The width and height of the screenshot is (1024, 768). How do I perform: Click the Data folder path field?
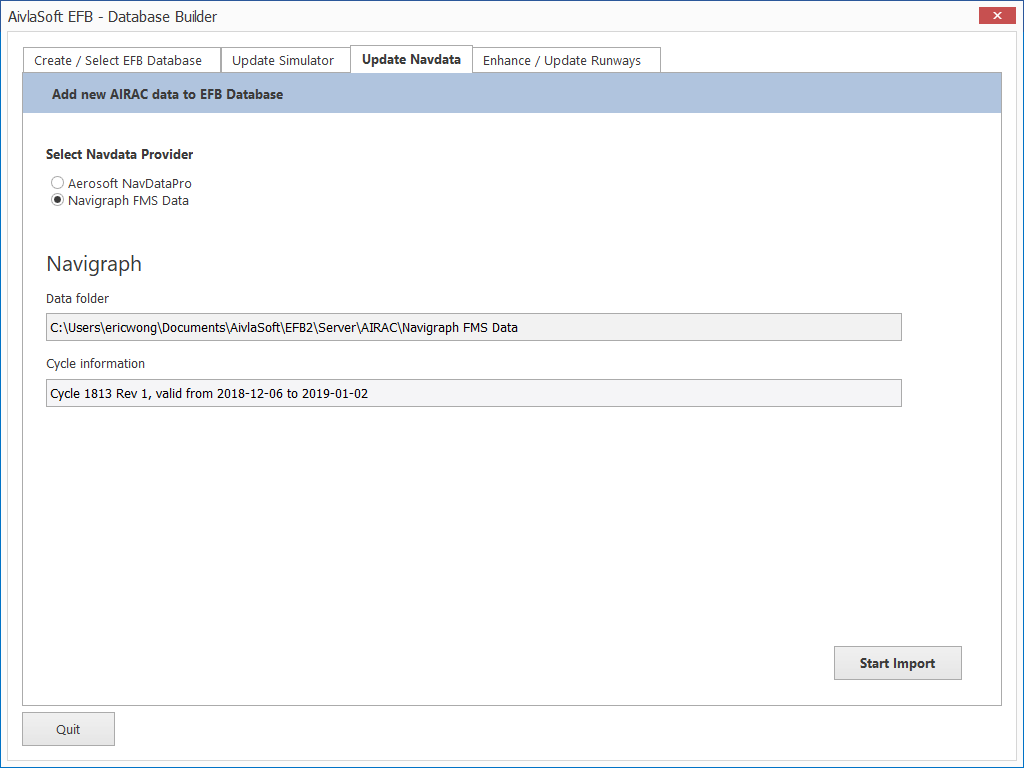tap(473, 327)
